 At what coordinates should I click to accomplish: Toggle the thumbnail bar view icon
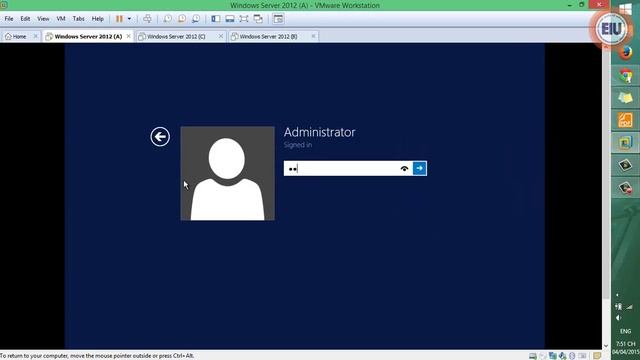230,19
